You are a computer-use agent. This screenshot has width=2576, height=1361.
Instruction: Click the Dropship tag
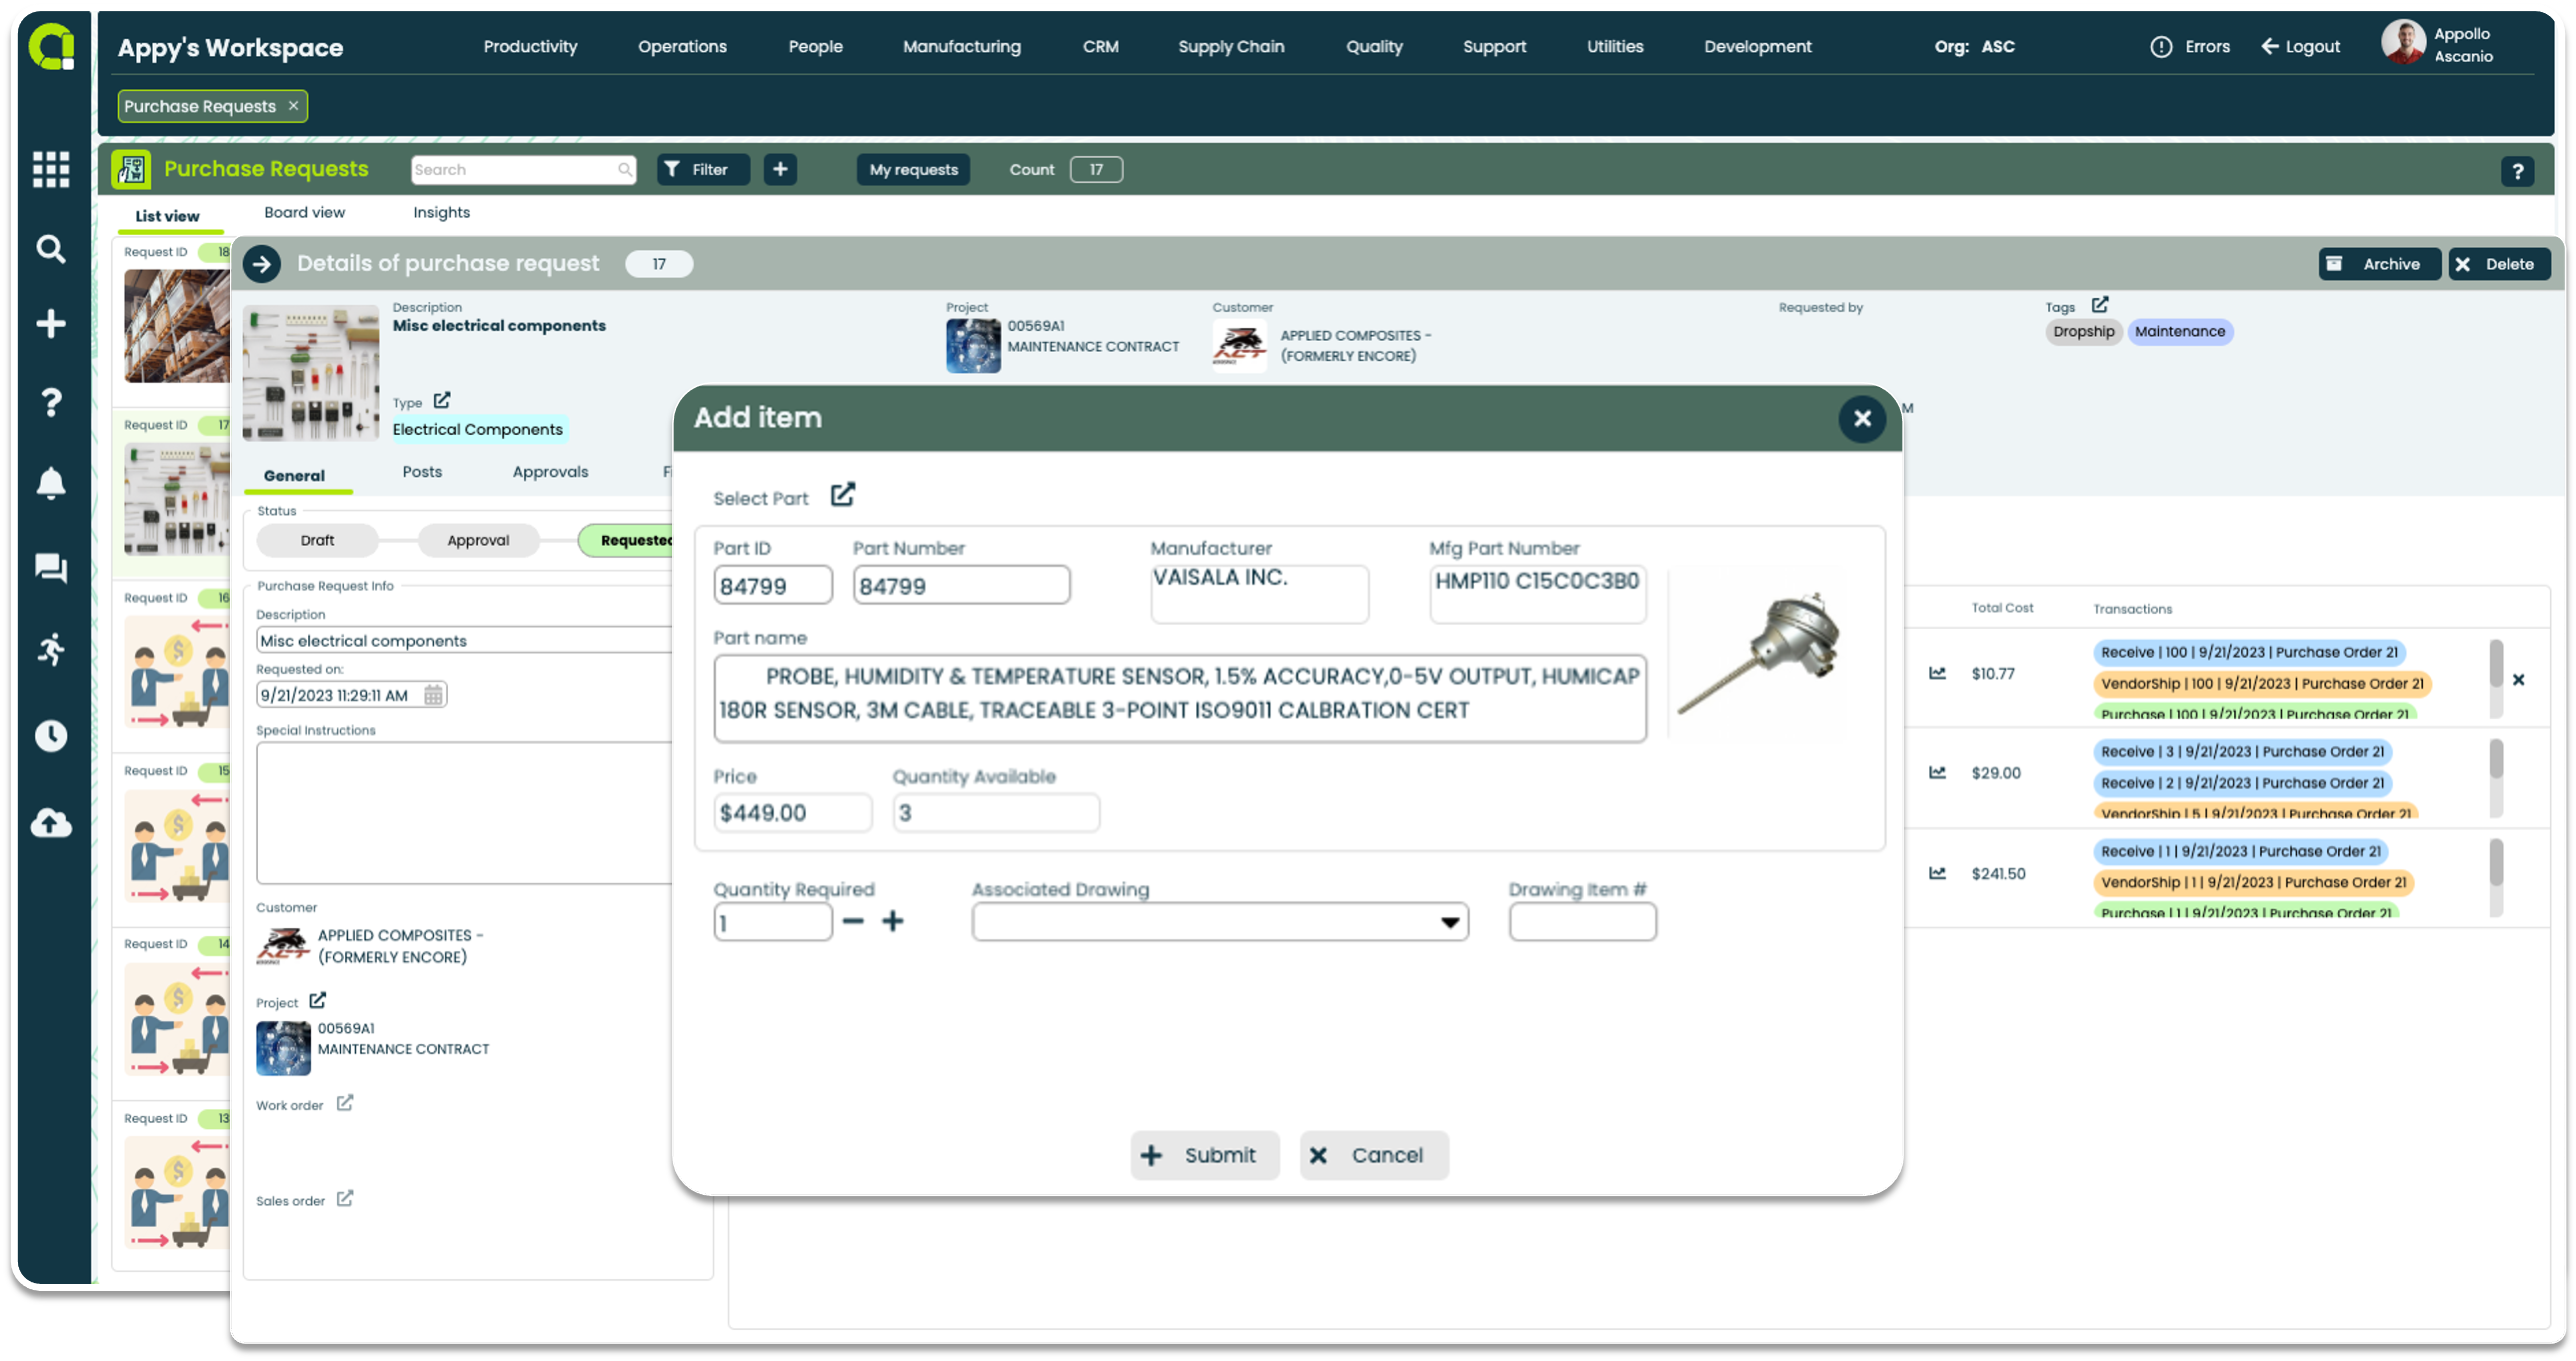click(x=2083, y=332)
